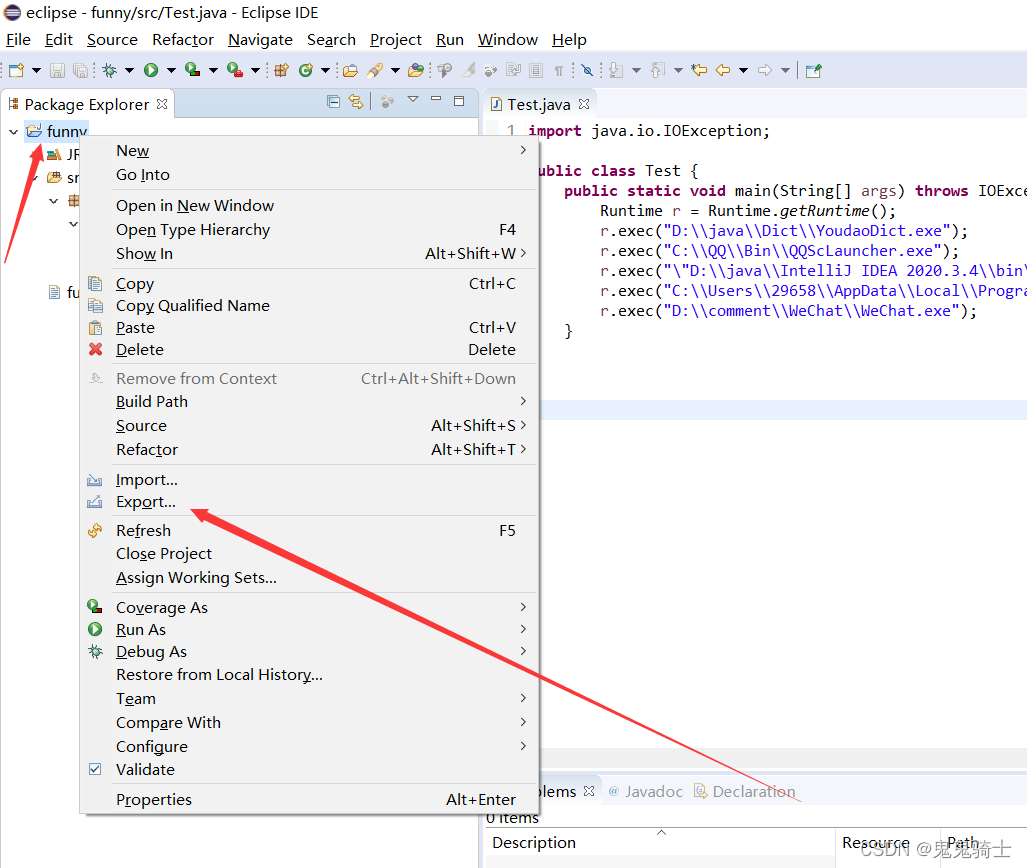Open the Run configurations dropdown arrow
This screenshot has width=1027, height=868.
[x=171, y=70]
